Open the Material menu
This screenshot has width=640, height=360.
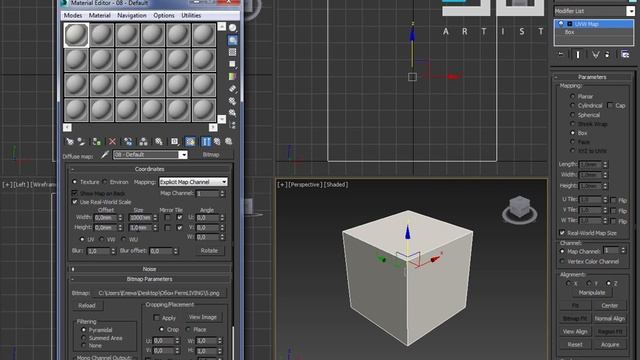[x=100, y=16]
